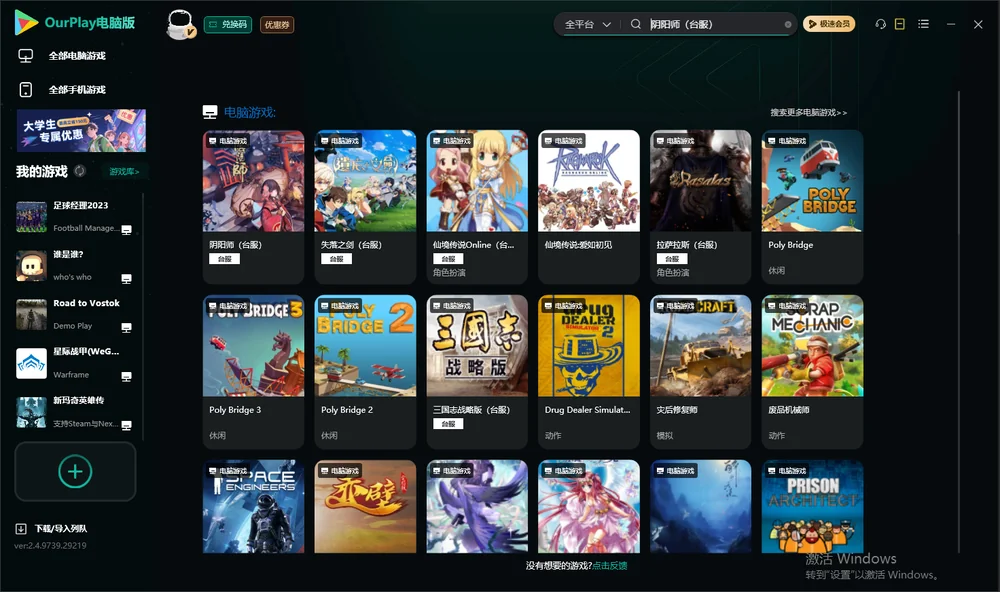Open the 游戏库> link
This screenshot has height=592, width=1000.
coord(124,172)
